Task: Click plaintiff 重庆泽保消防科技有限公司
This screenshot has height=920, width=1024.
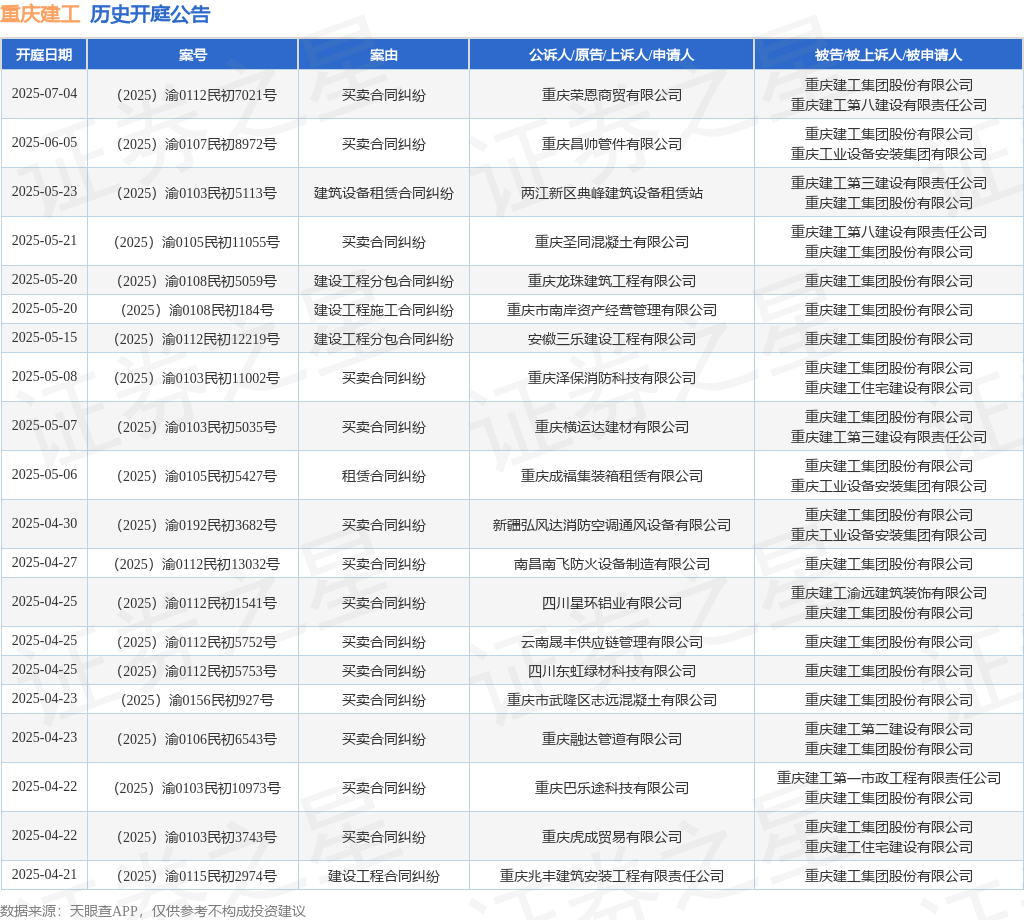Action: pos(611,379)
